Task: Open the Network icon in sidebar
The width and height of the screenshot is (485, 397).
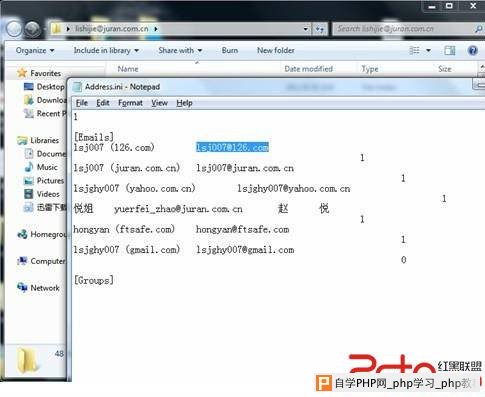Action: (x=22, y=287)
